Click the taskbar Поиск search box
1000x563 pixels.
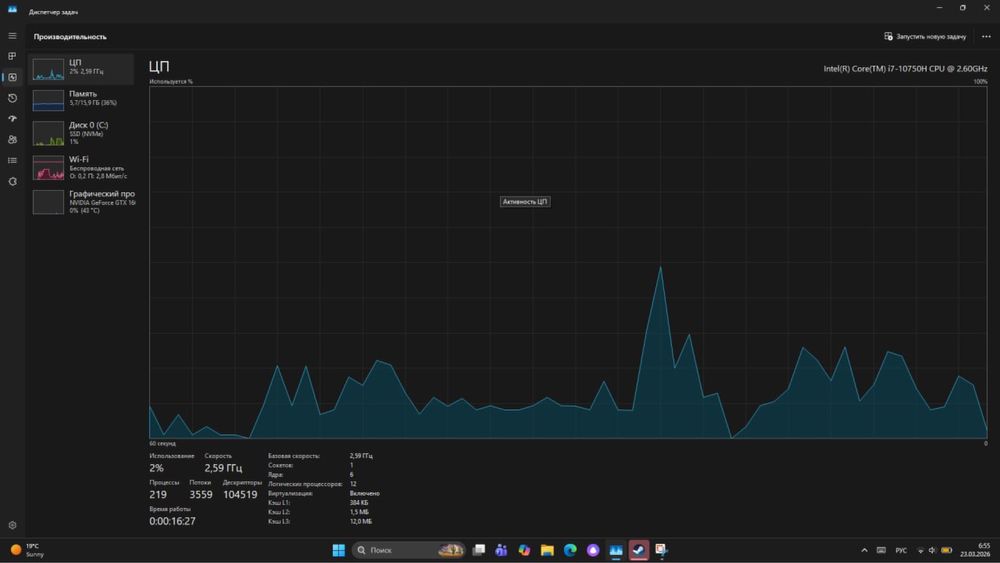click(408, 550)
